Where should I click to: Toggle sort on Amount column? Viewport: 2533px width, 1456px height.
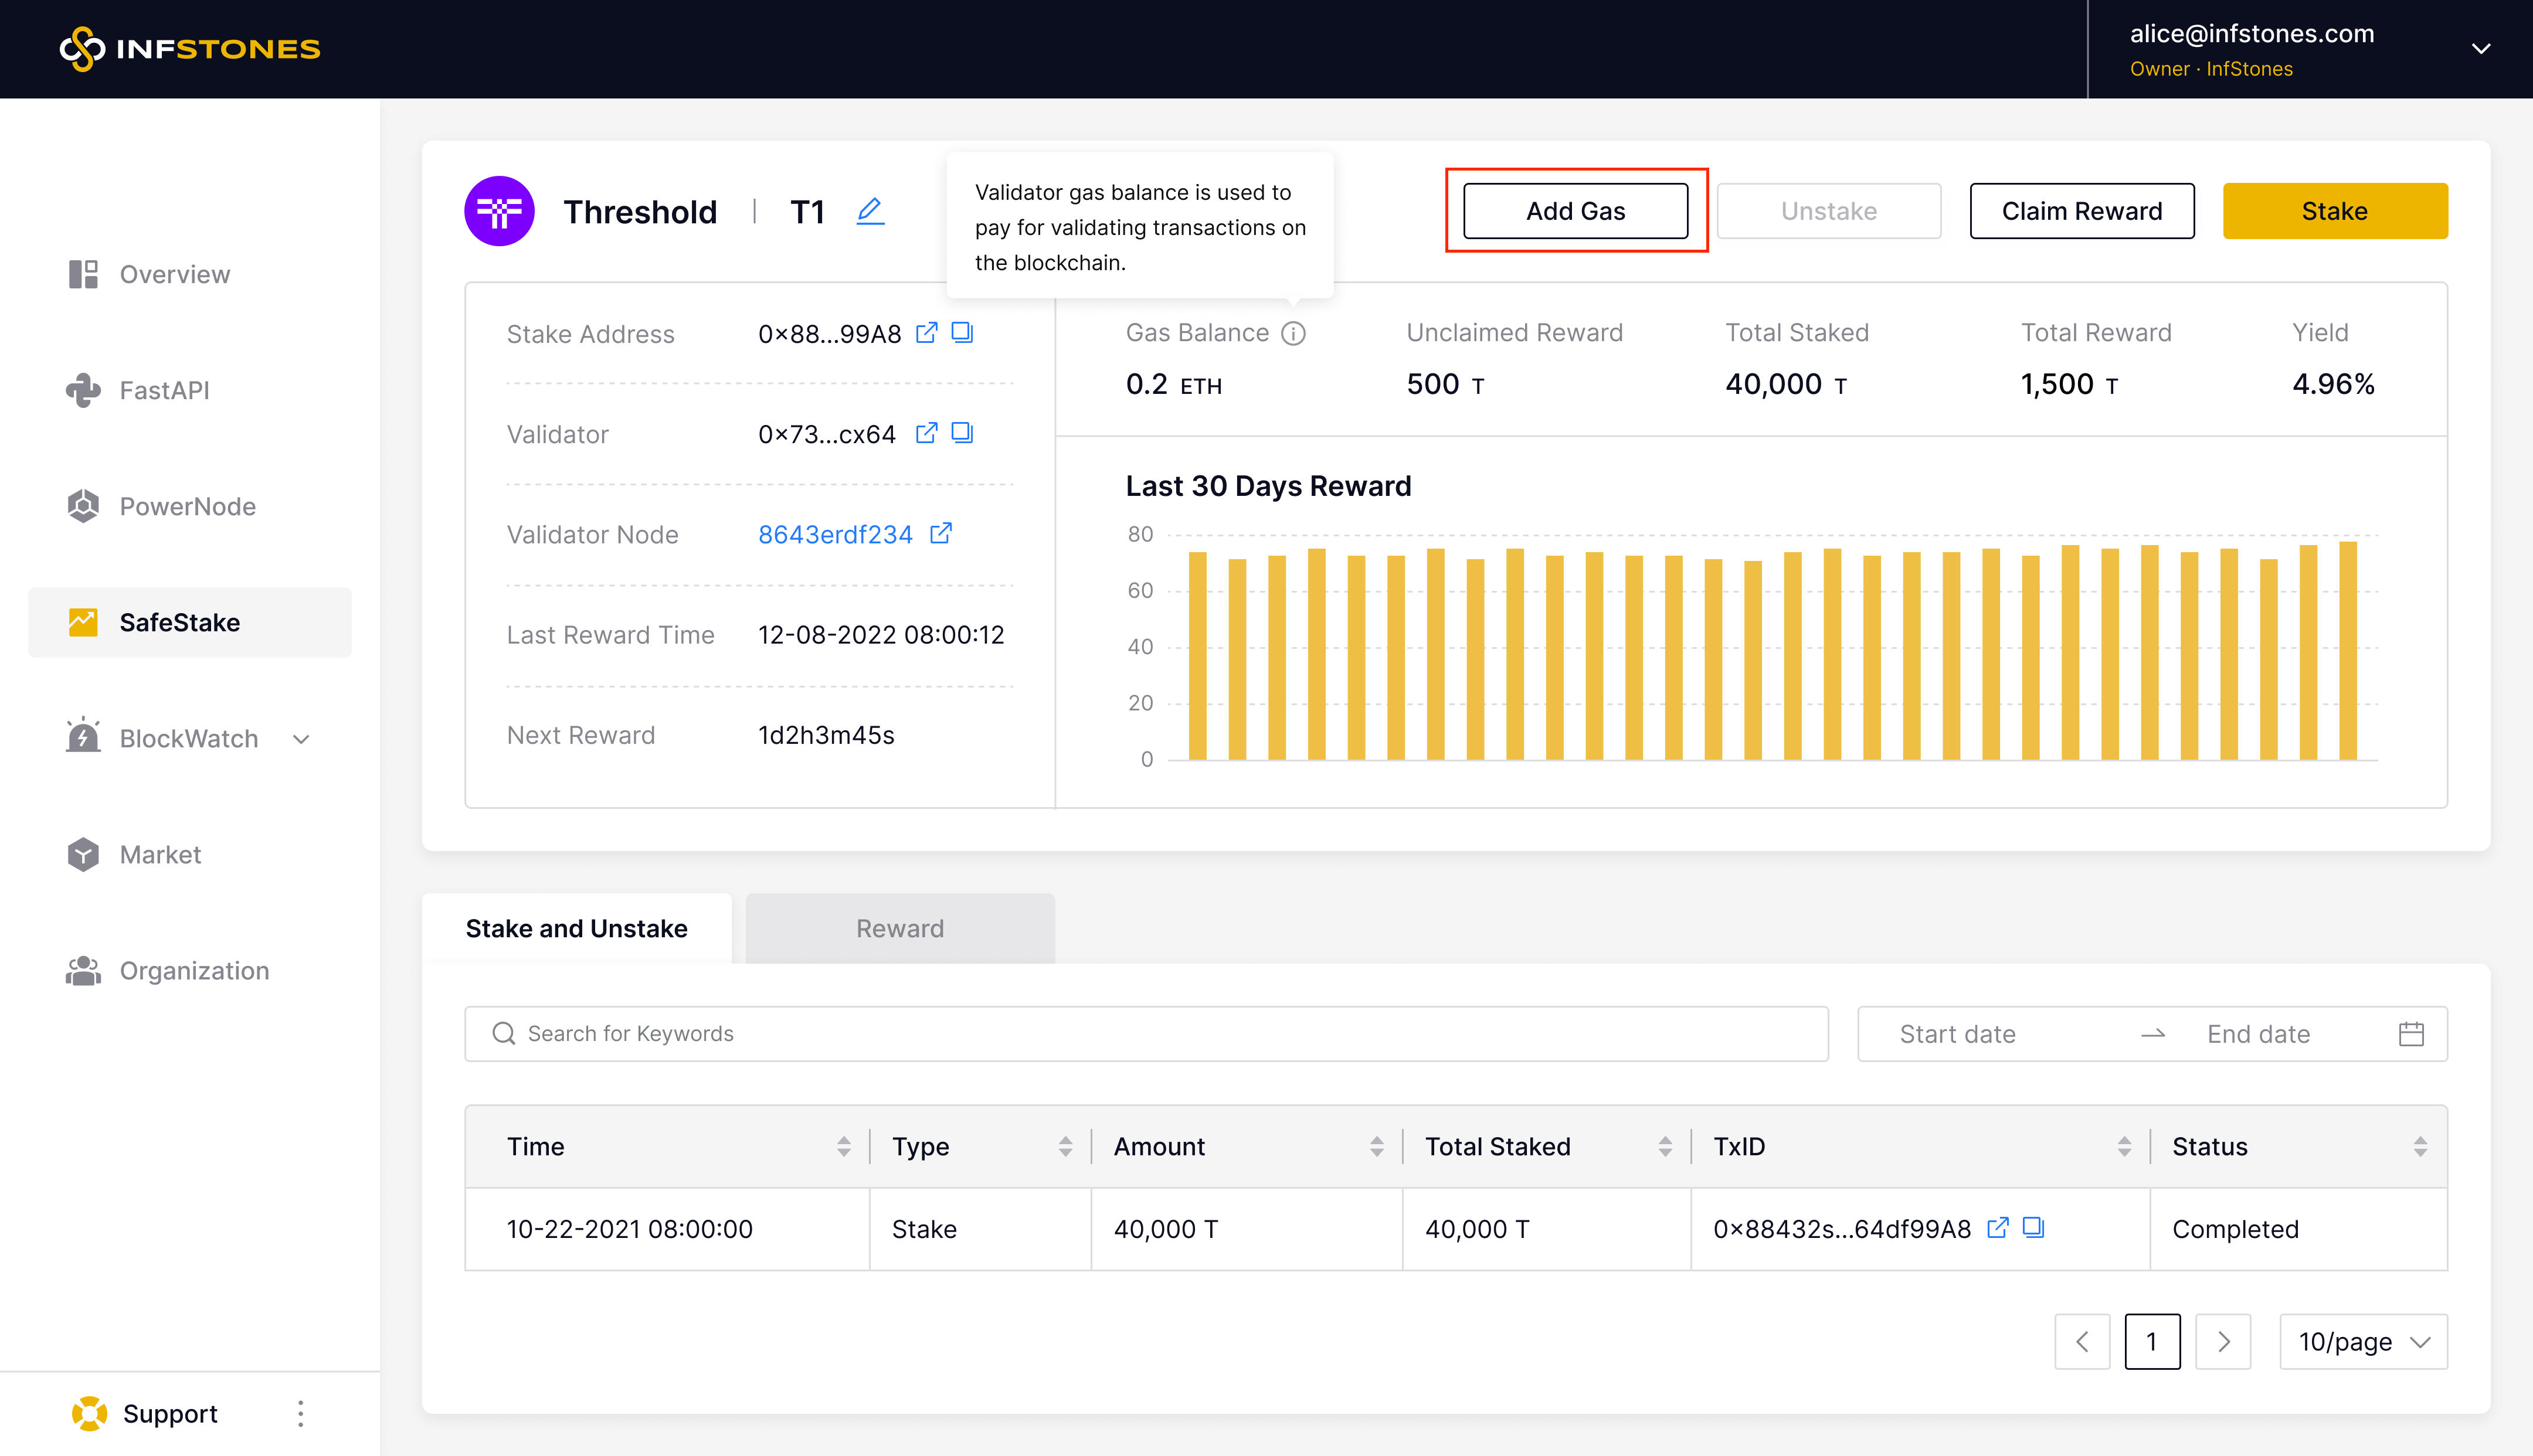click(1376, 1146)
